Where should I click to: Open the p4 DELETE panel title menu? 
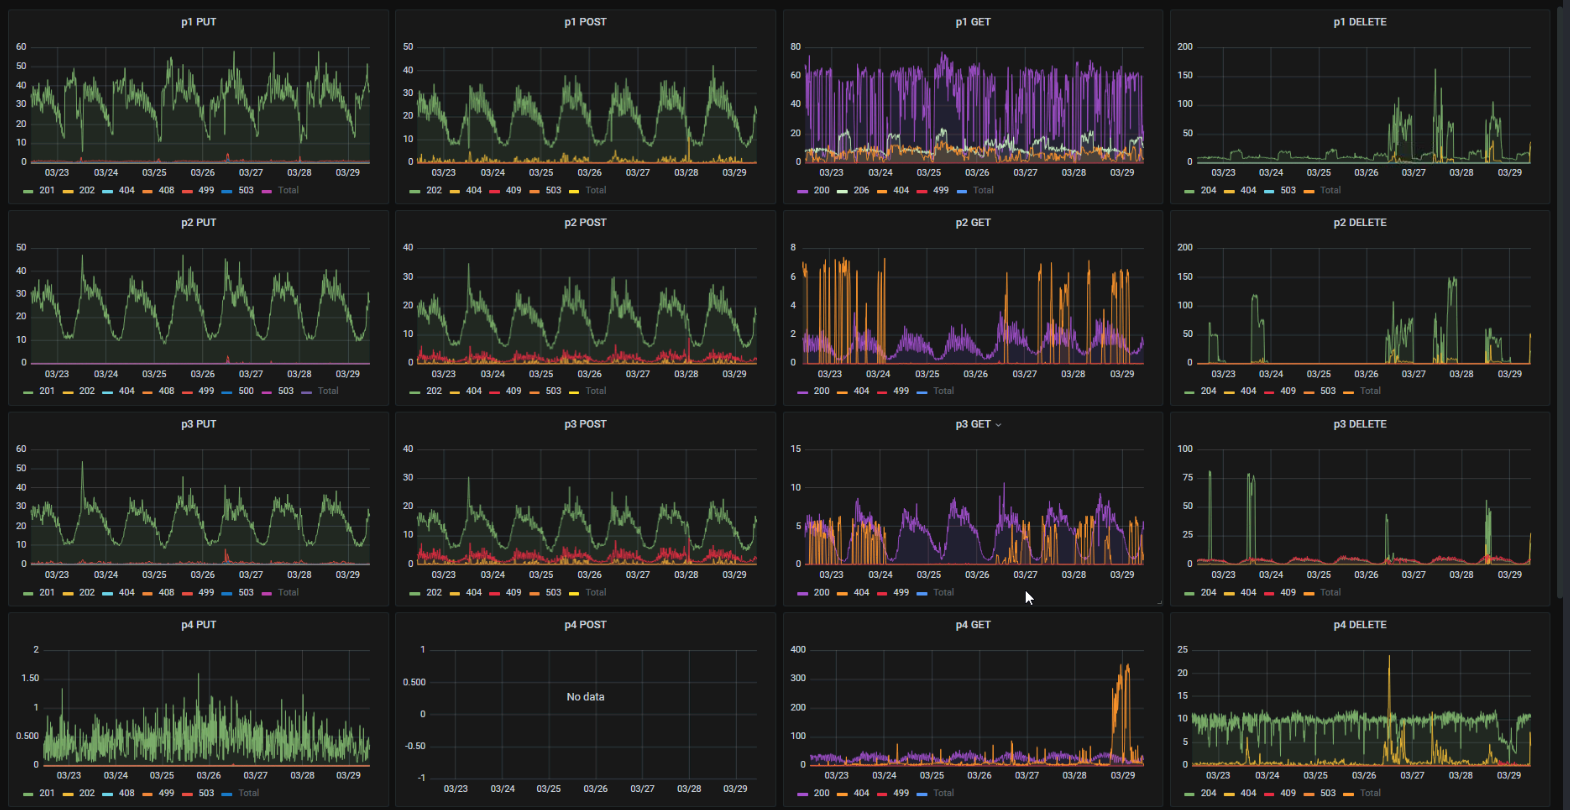[1360, 625]
